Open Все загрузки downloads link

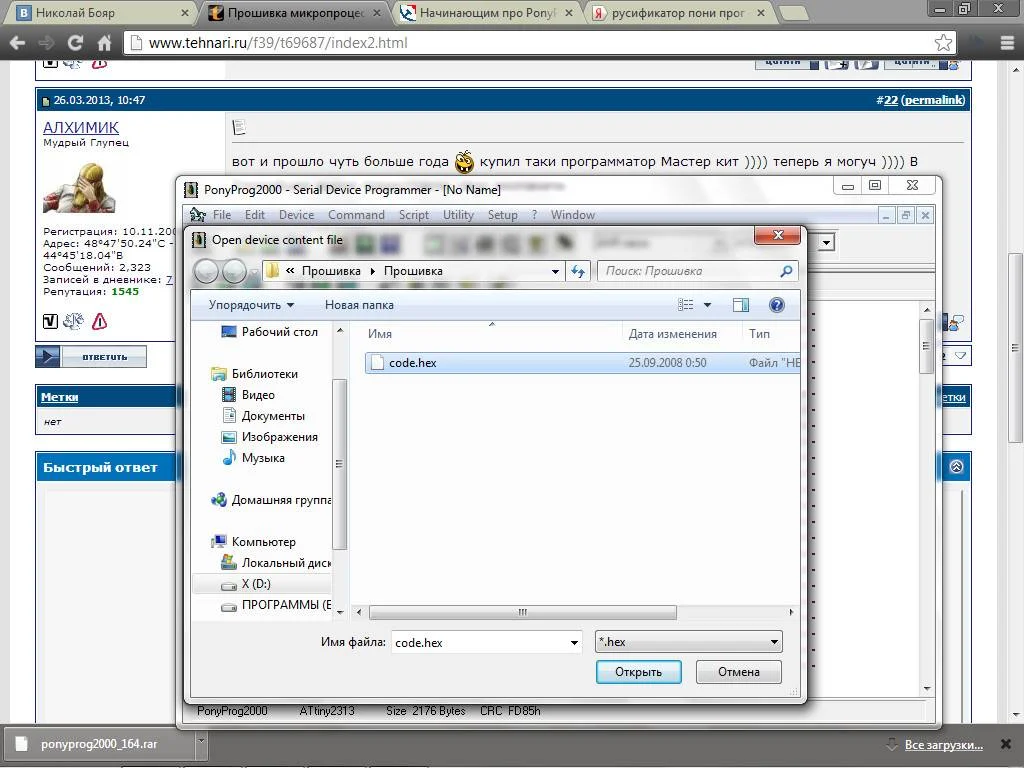pyautogui.click(x=944, y=744)
